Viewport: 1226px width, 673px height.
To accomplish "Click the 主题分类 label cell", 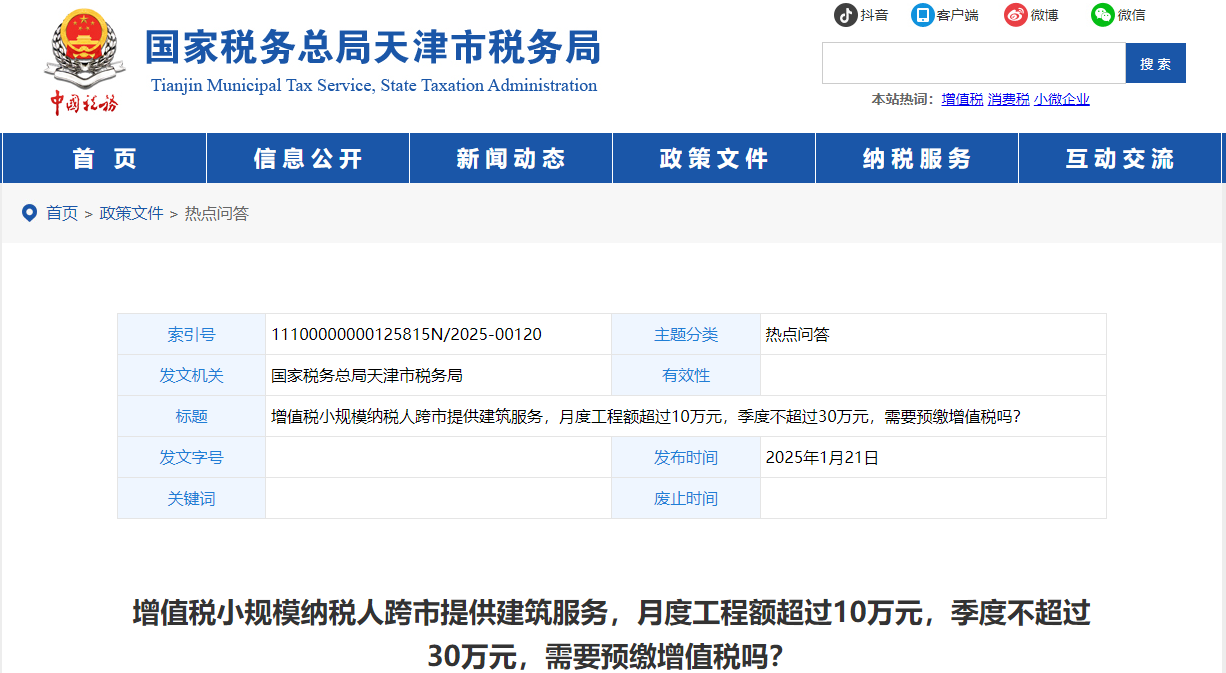I will (686, 334).
